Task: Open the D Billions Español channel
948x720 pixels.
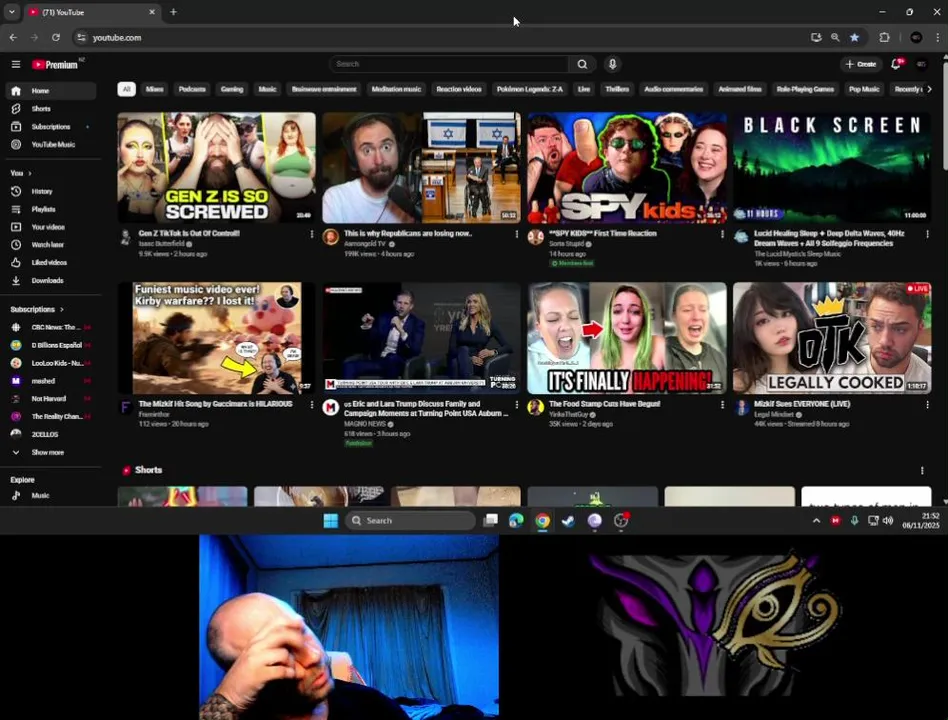Action: (51, 345)
